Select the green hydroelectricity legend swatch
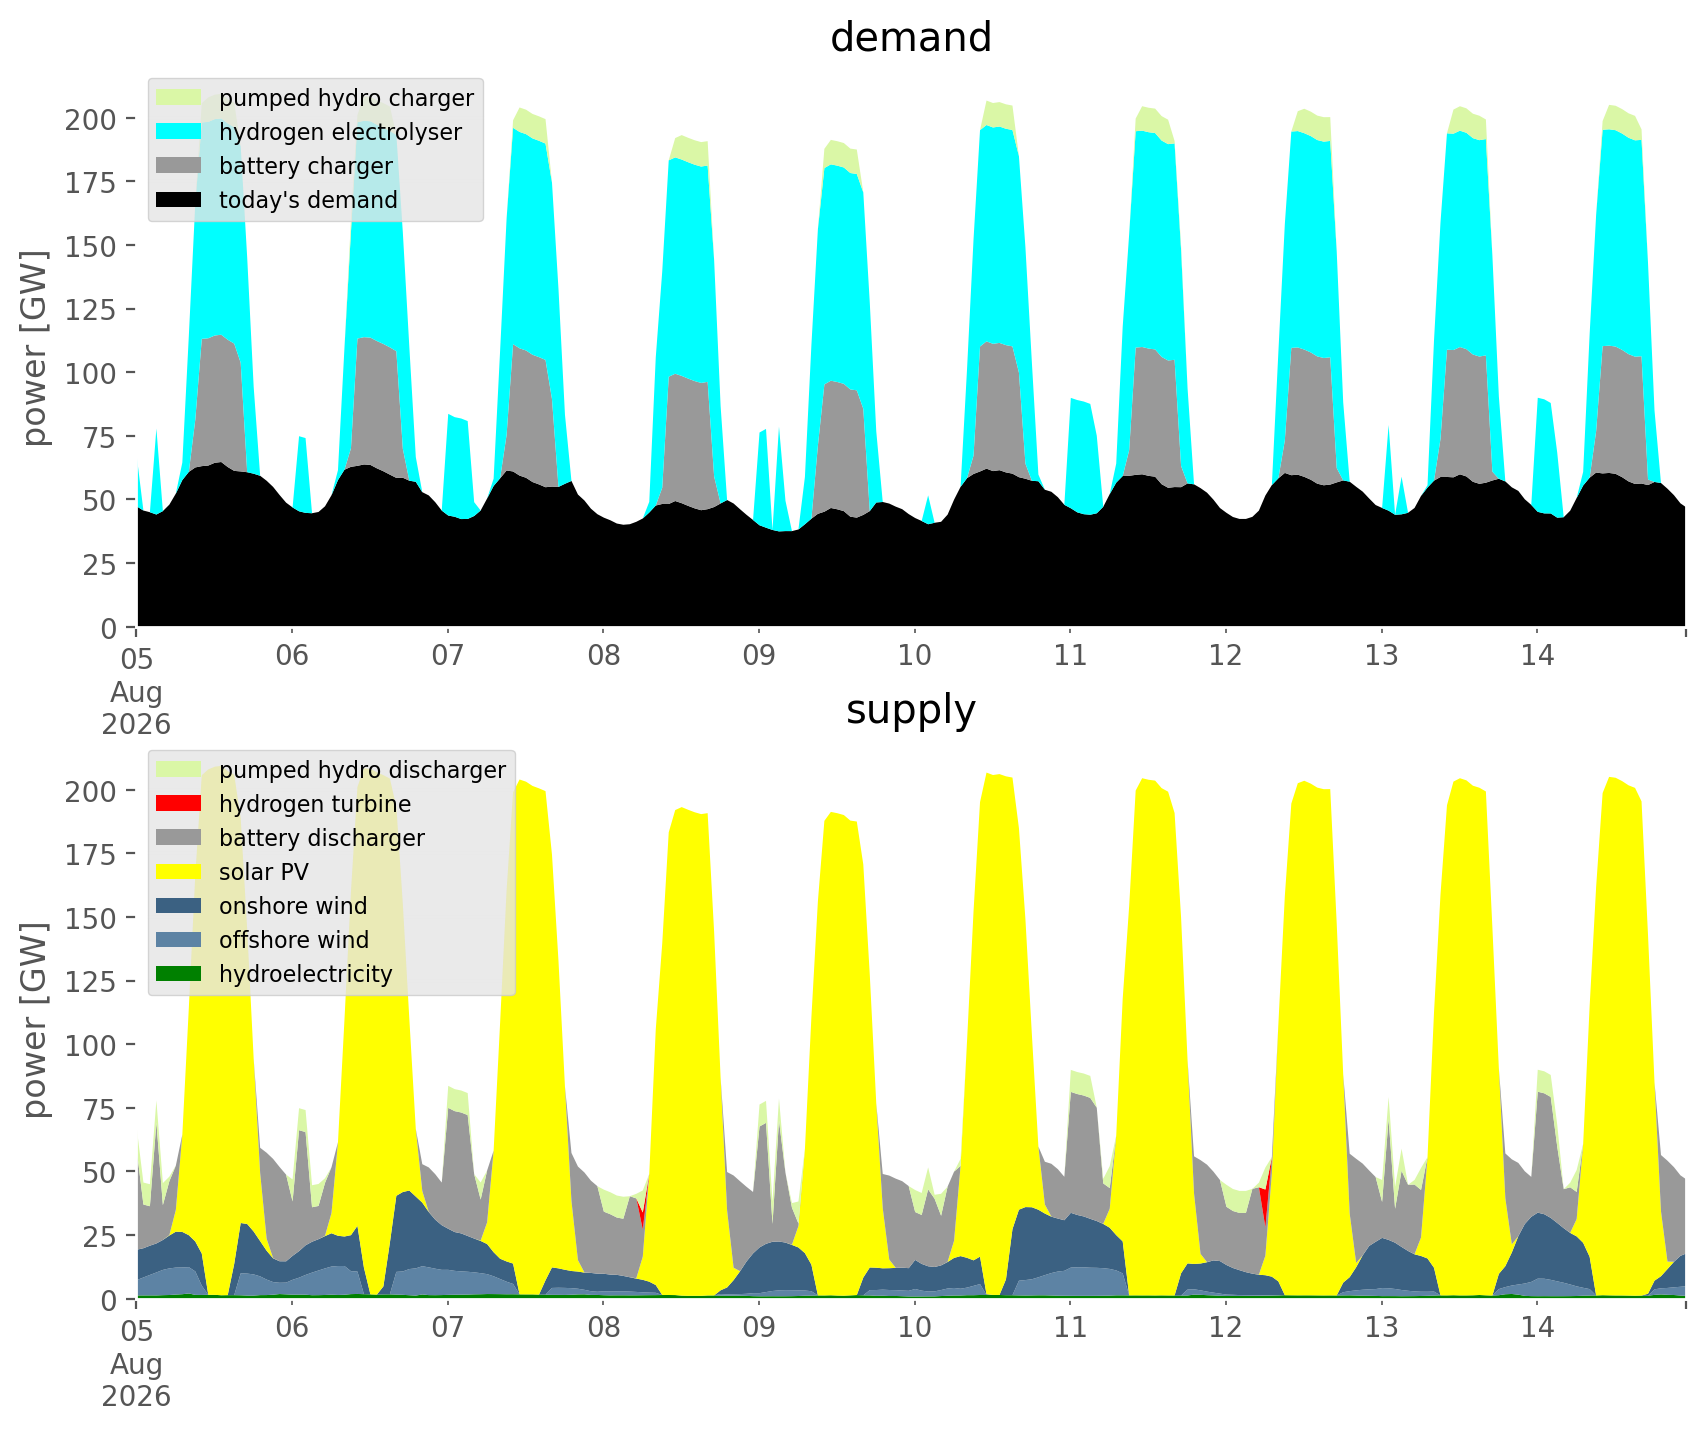Screen dimensions: 1706x1431 point(179,974)
